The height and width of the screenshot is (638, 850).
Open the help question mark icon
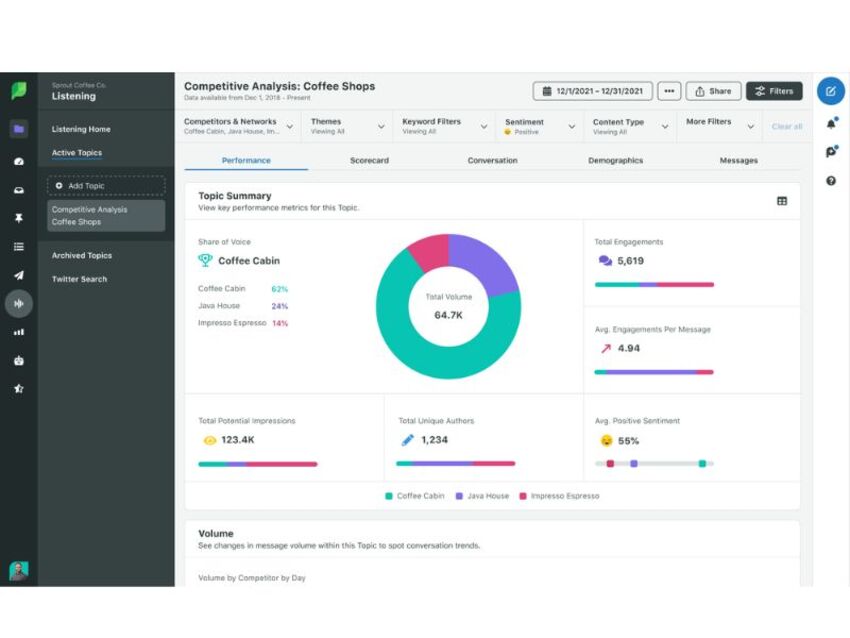tap(831, 181)
